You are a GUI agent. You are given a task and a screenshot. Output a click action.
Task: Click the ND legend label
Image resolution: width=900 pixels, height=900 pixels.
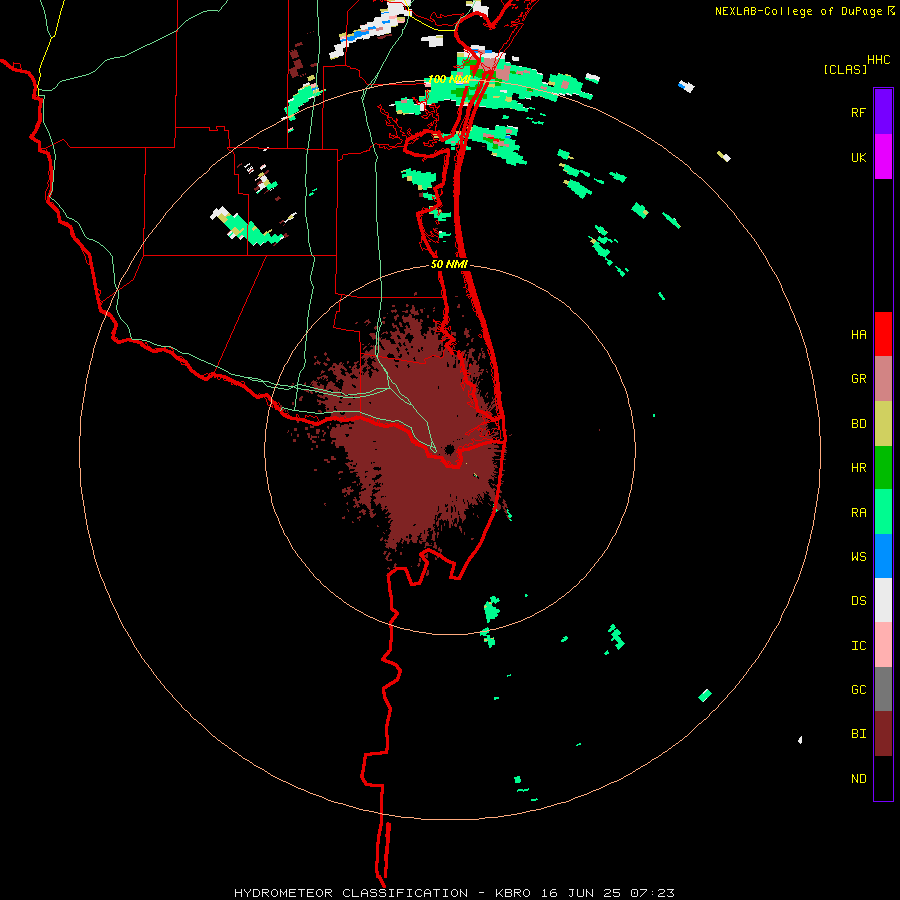[858, 778]
